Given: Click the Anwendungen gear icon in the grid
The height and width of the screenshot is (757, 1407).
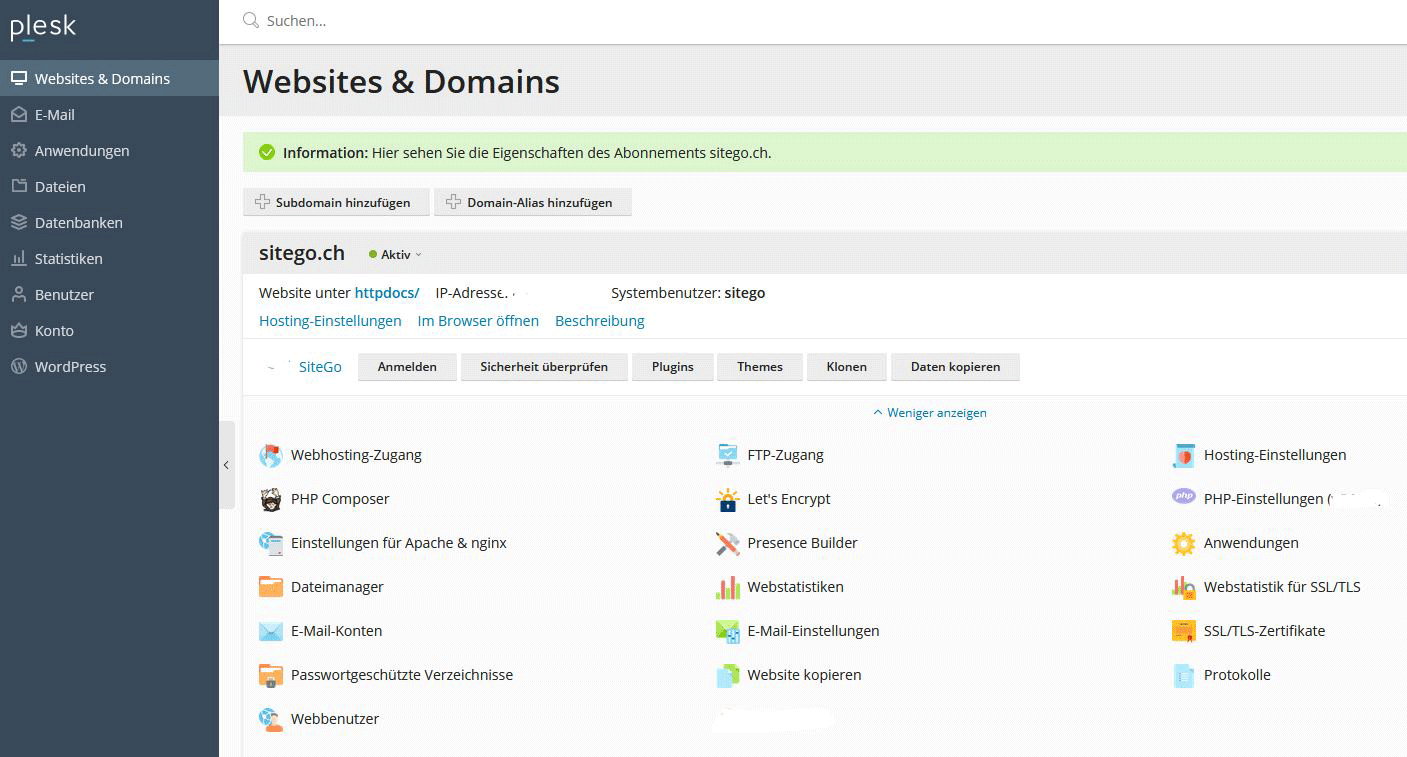Looking at the screenshot, I should 1184,543.
